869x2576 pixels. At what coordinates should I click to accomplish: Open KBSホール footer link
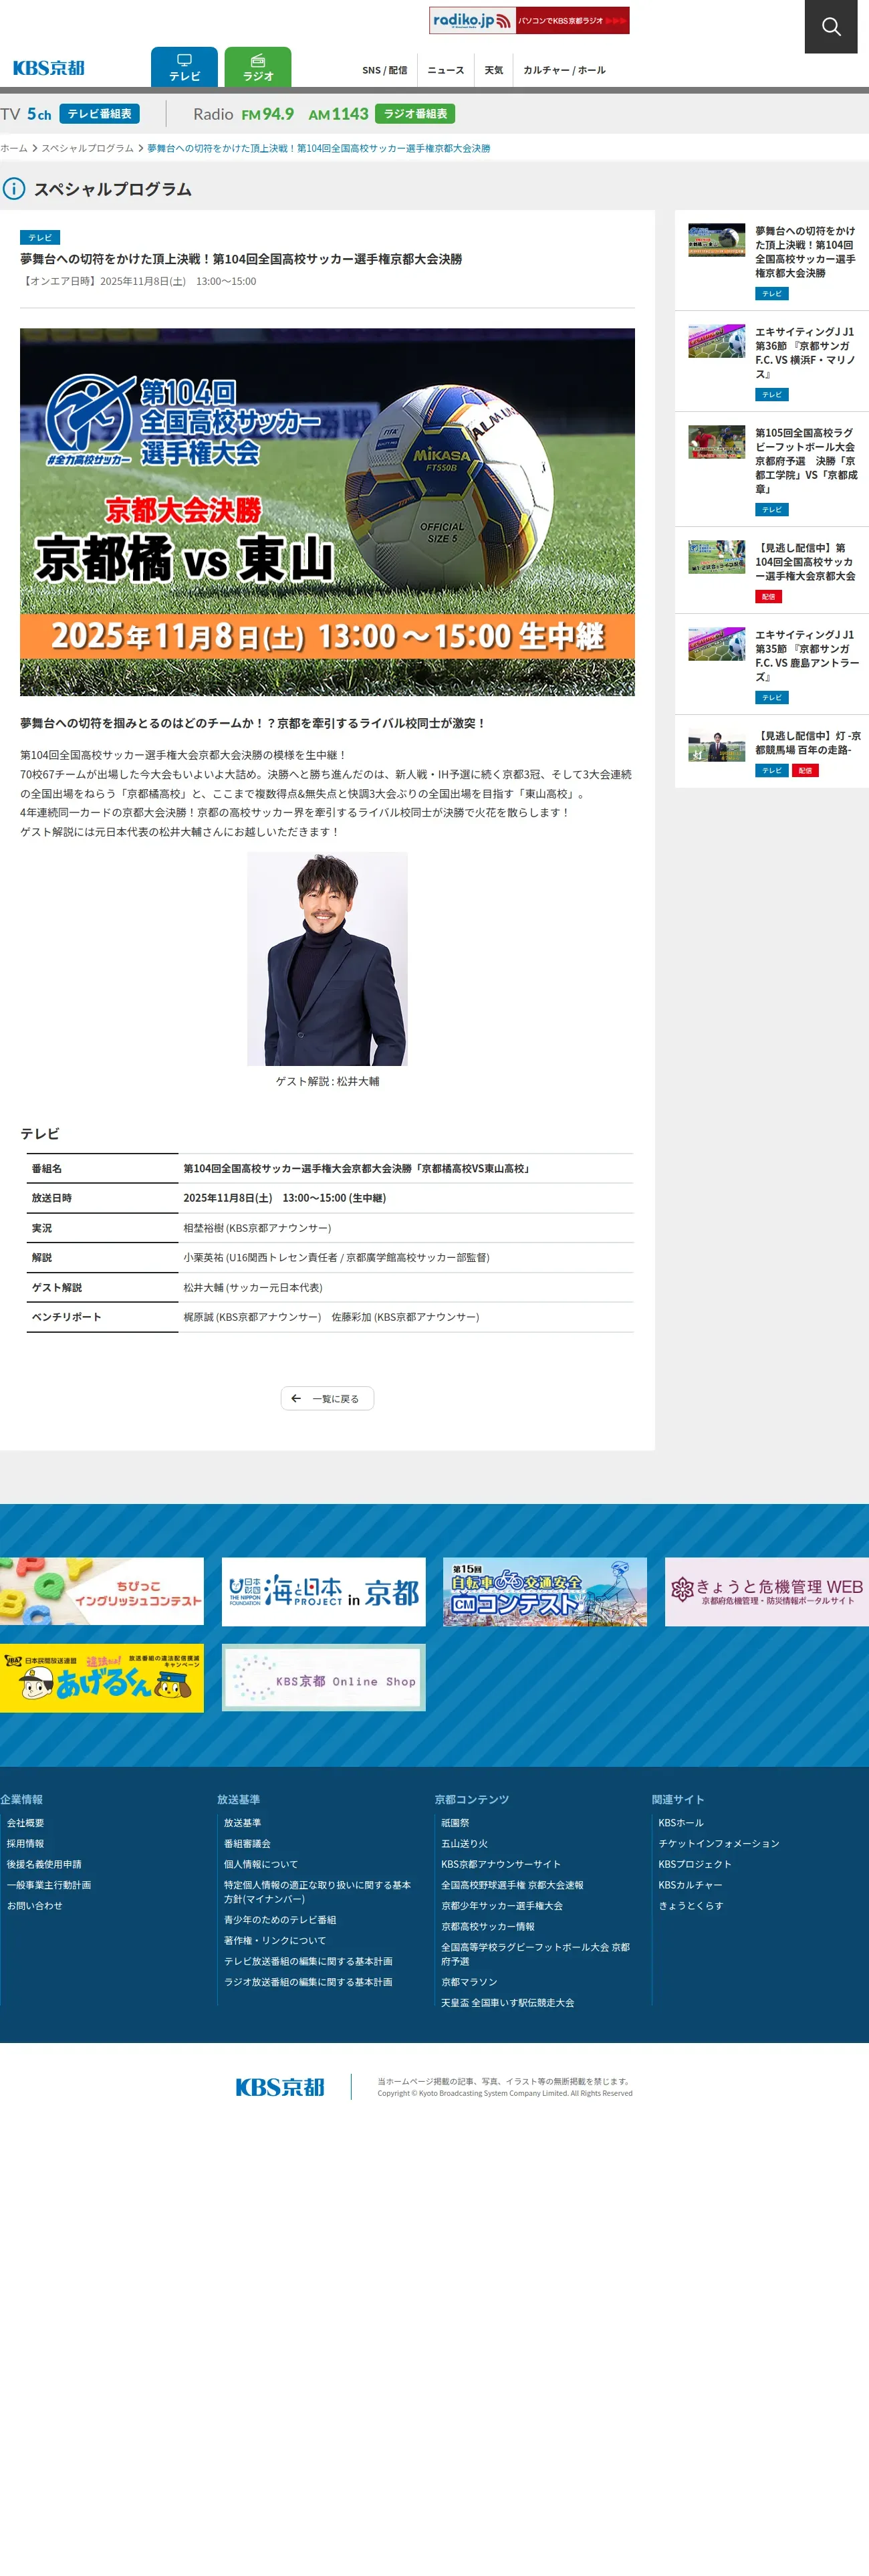tap(681, 1823)
